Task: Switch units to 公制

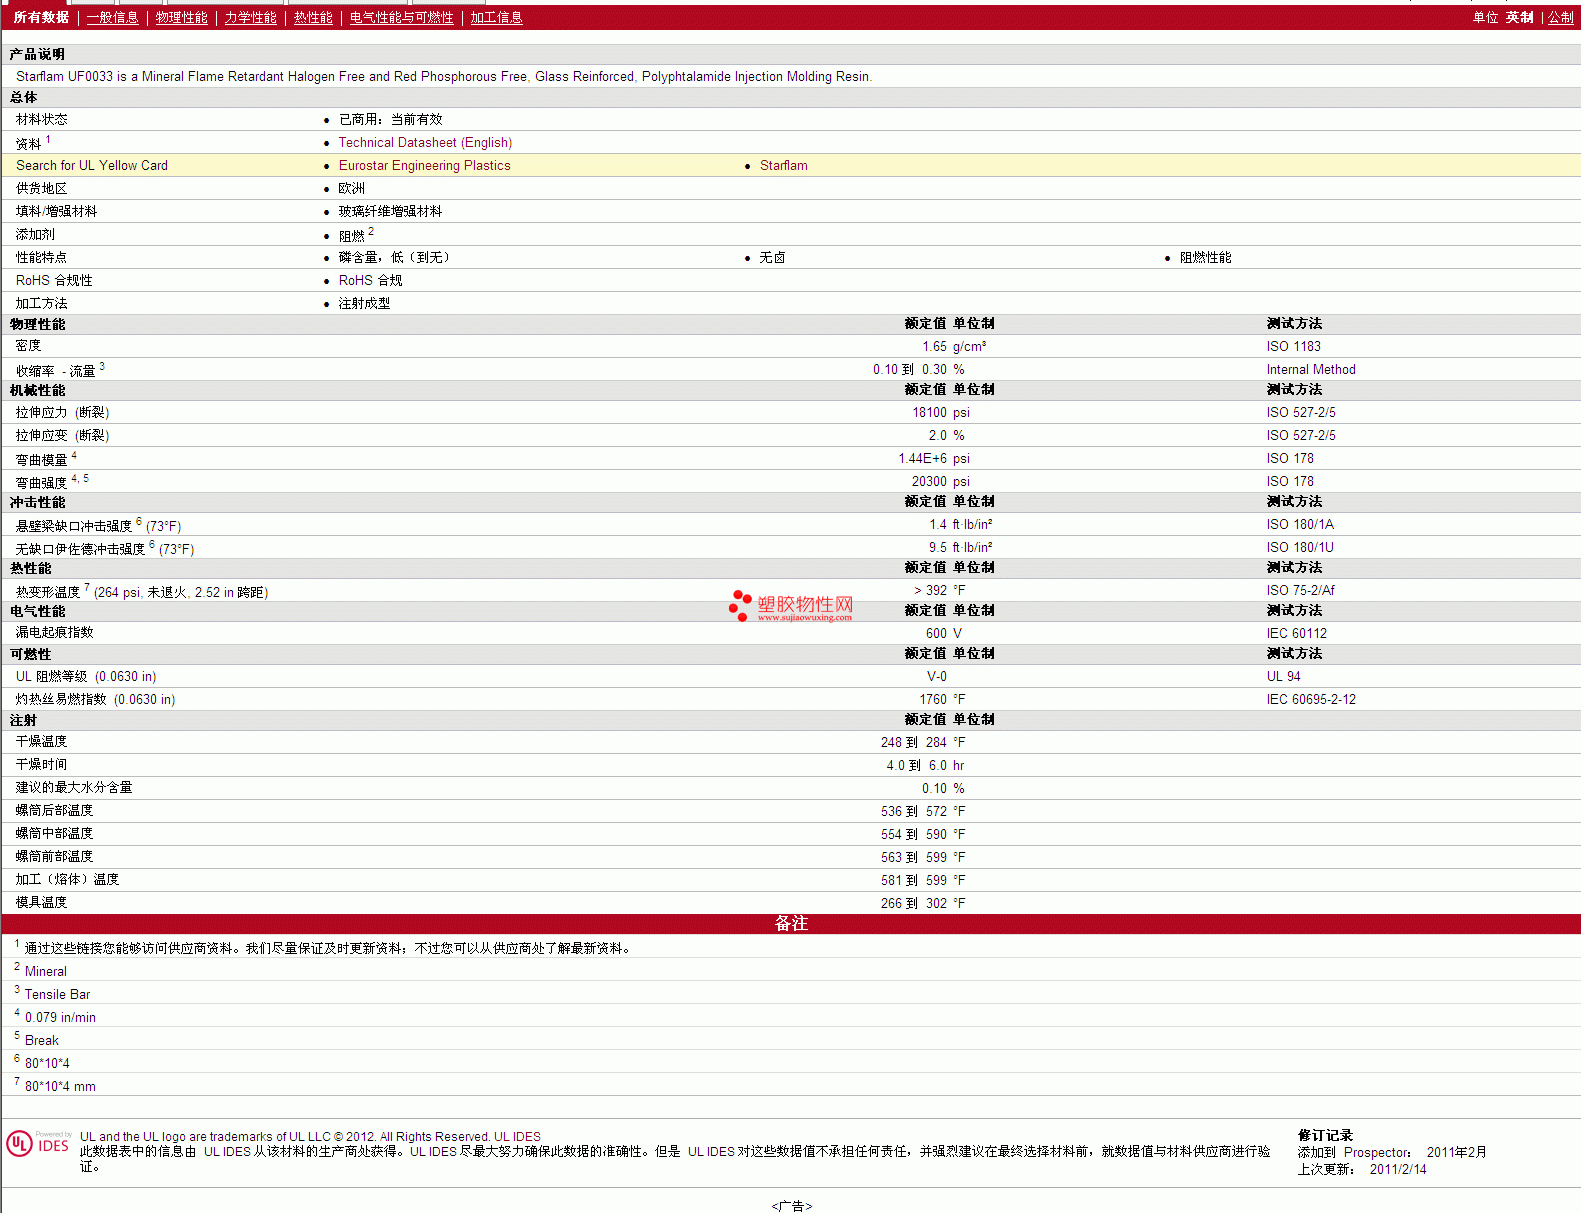Action: pos(1561,17)
